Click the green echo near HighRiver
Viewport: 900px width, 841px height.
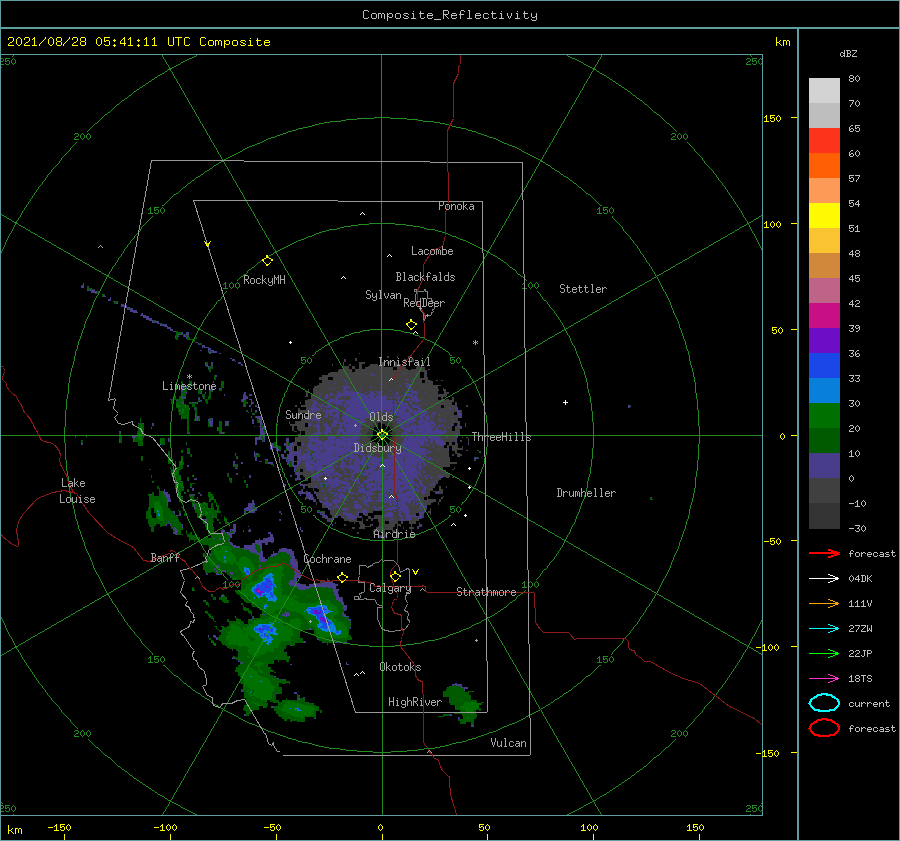[463, 703]
